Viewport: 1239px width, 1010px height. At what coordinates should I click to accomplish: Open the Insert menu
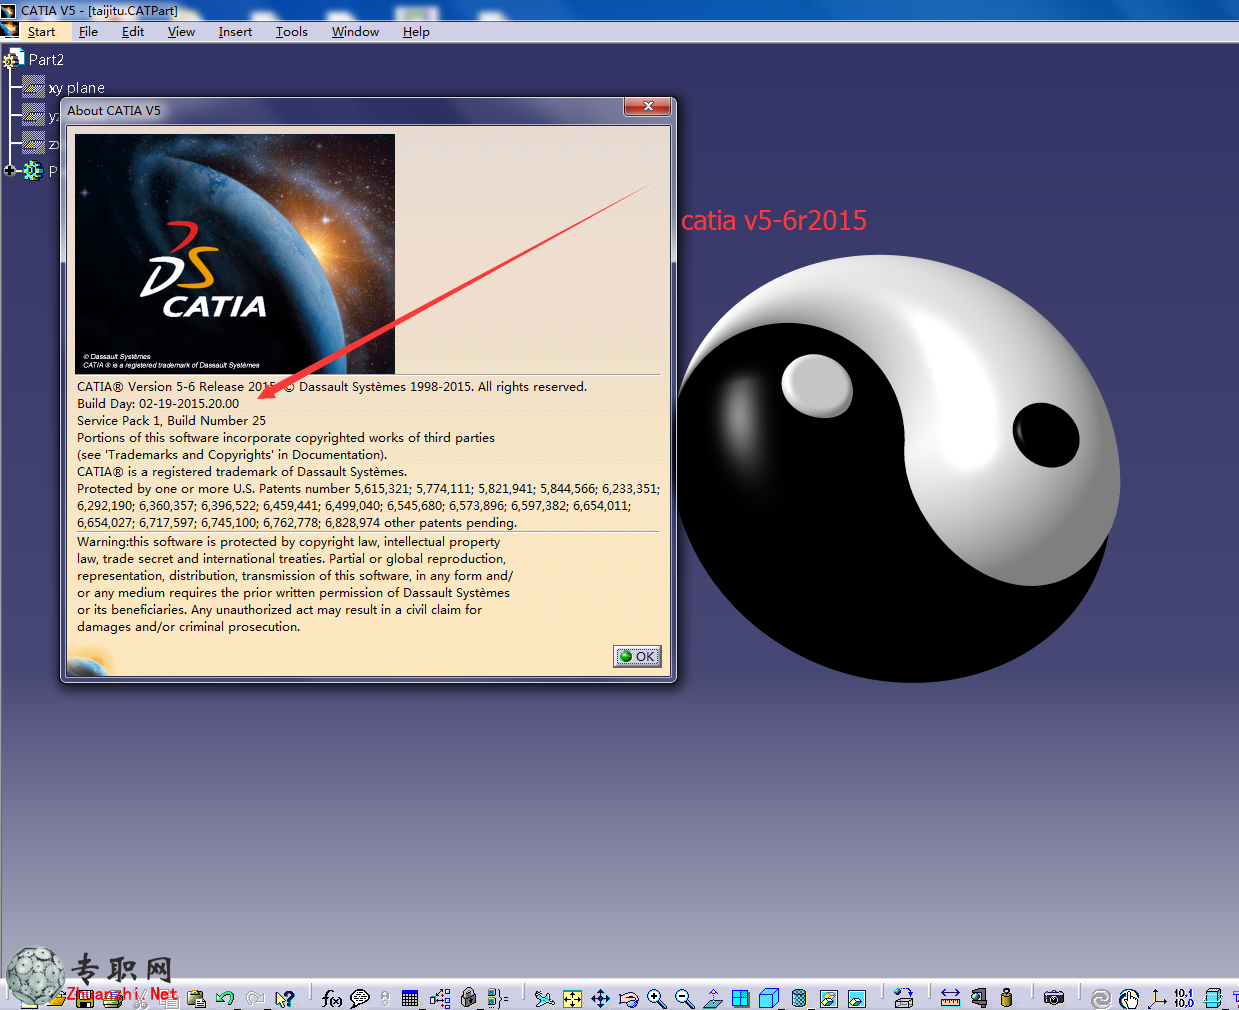point(235,32)
